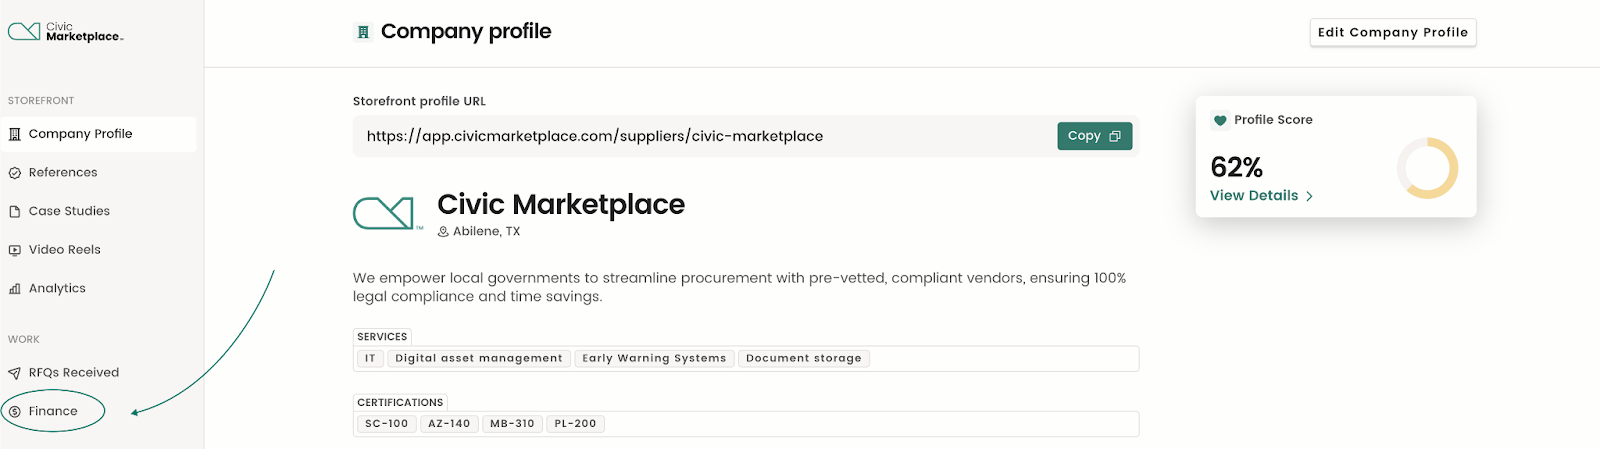Image resolution: width=1600 pixels, height=449 pixels.
Task: Click the Video Reels play icon
Action: pyautogui.click(x=15, y=250)
